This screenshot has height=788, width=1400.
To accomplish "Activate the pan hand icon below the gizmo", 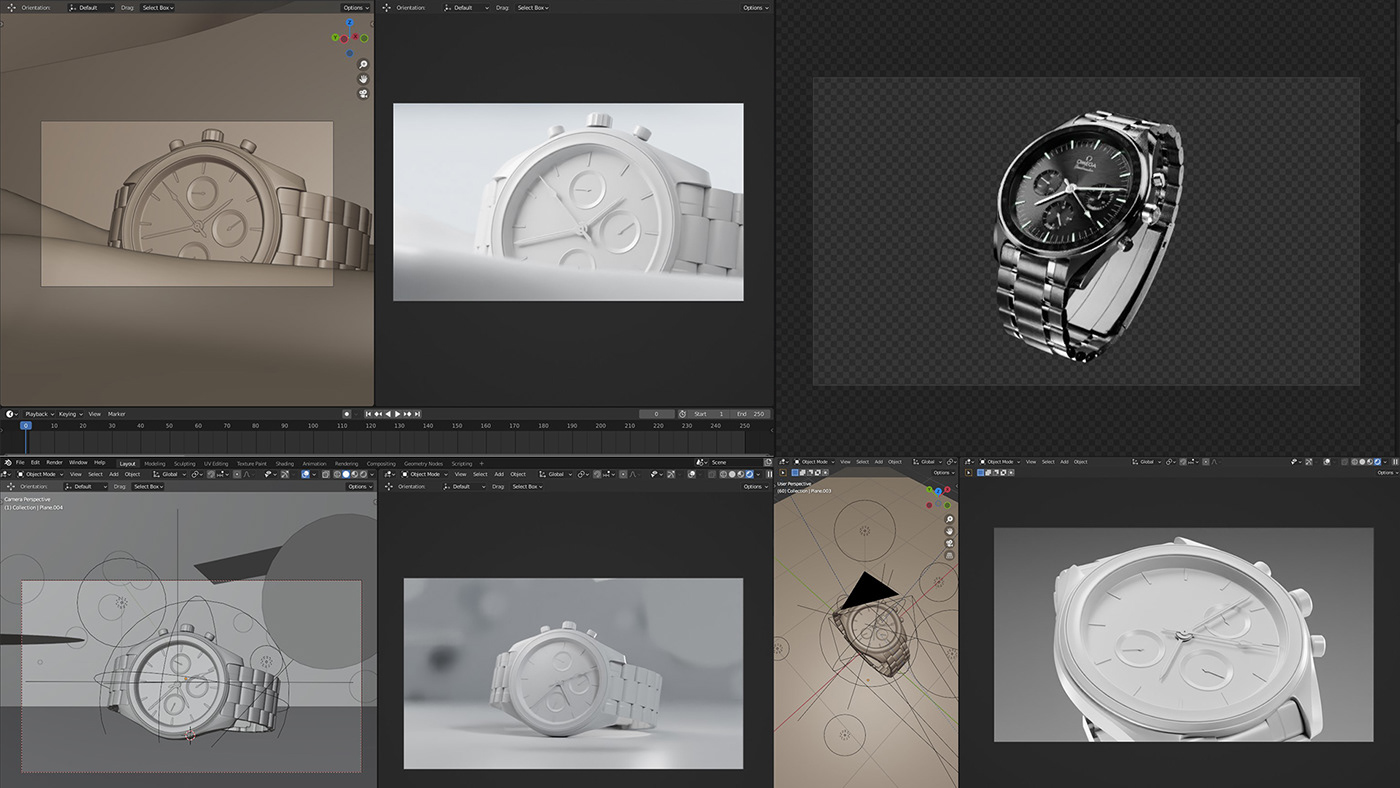I will [363, 79].
